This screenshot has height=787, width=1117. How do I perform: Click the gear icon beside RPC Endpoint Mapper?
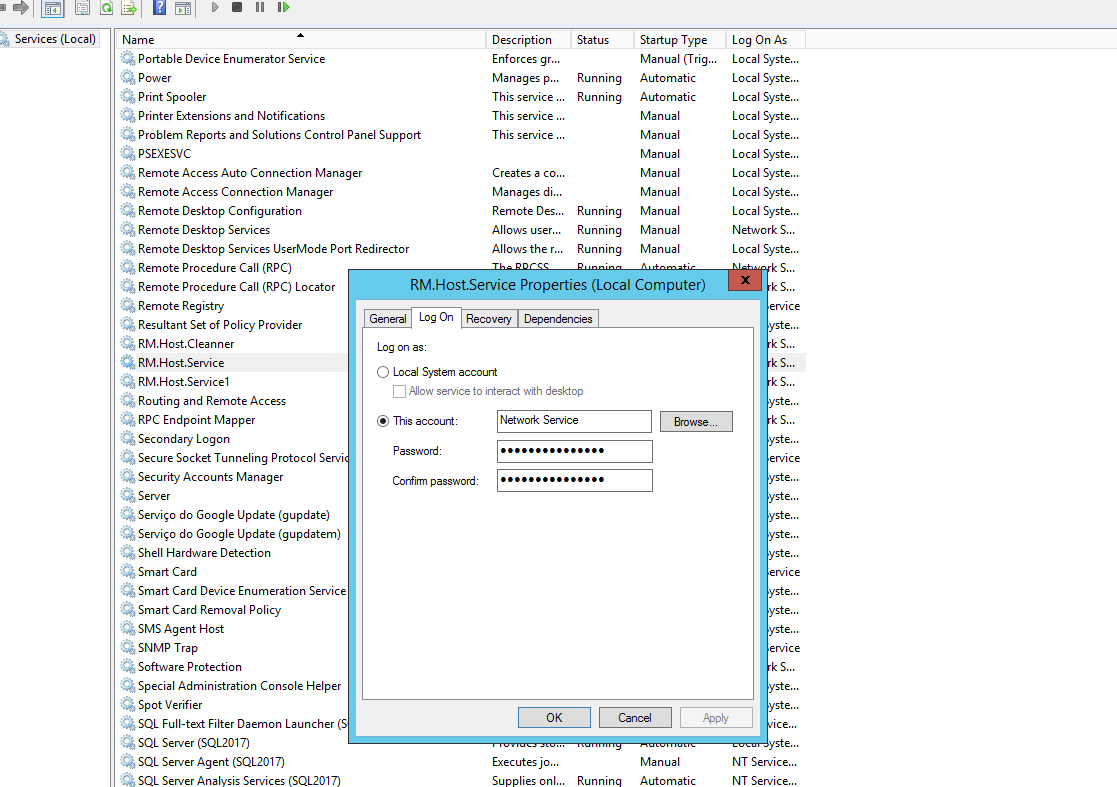click(x=128, y=419)
